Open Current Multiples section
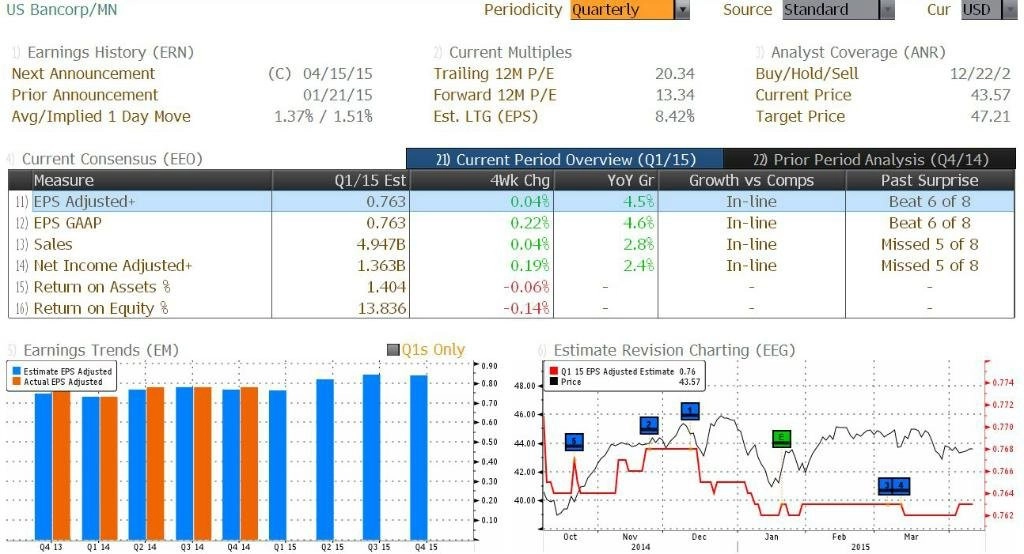Image resolution: width=1024 pixels, height=554 pixels. click(x=510, y=52)
